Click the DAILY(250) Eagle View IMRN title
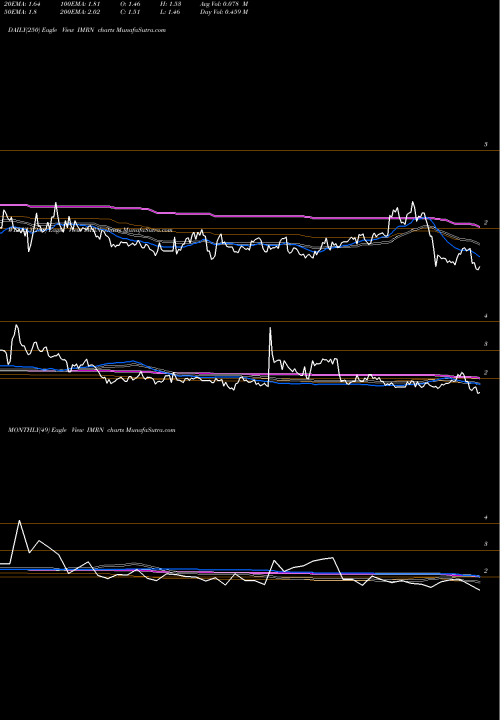This screenshot has height=720, width=500. tap(87, 30)
